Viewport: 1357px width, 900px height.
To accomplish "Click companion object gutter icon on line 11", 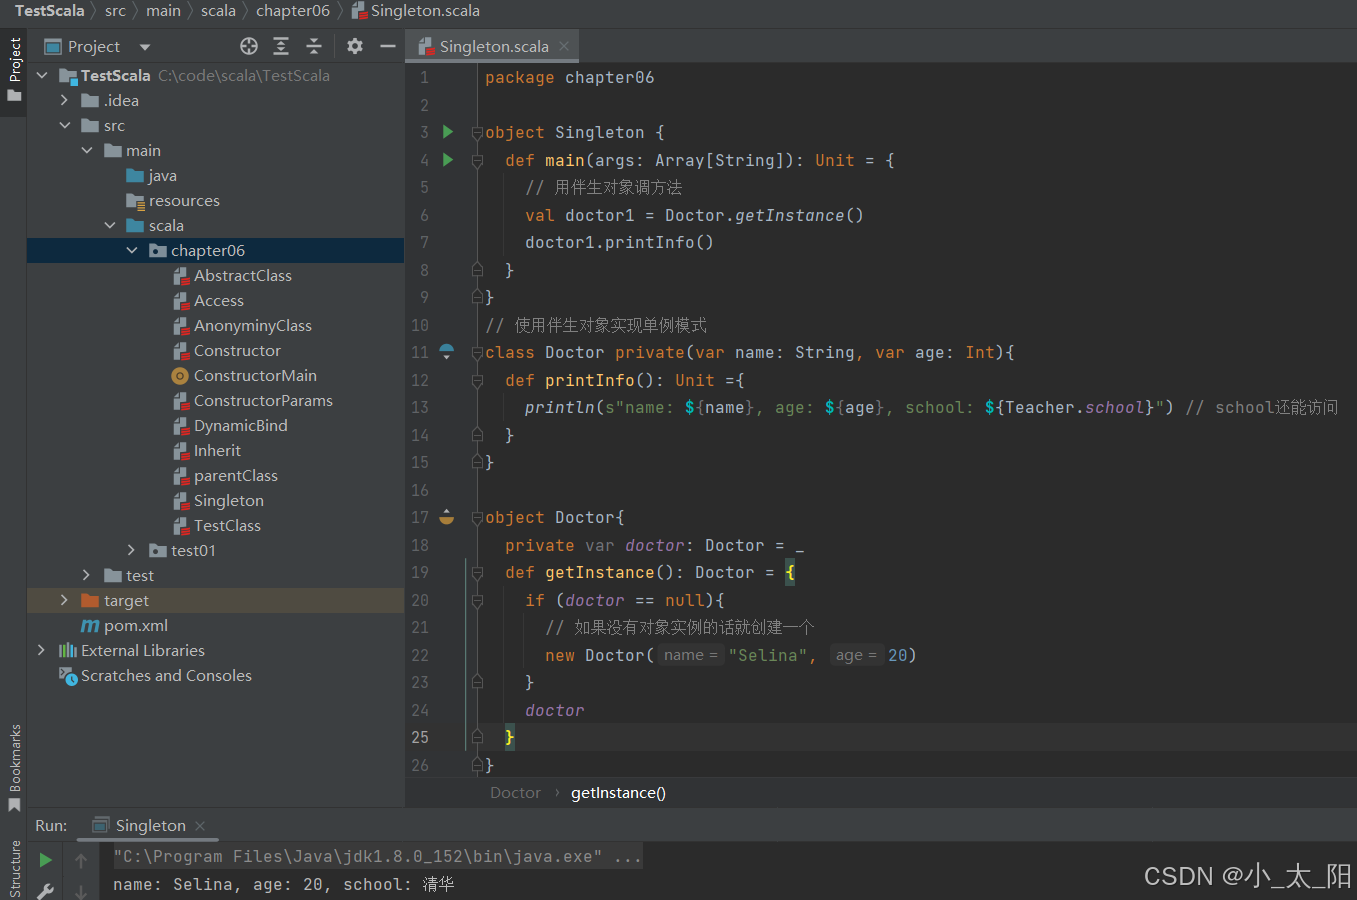I will point(447,352).
